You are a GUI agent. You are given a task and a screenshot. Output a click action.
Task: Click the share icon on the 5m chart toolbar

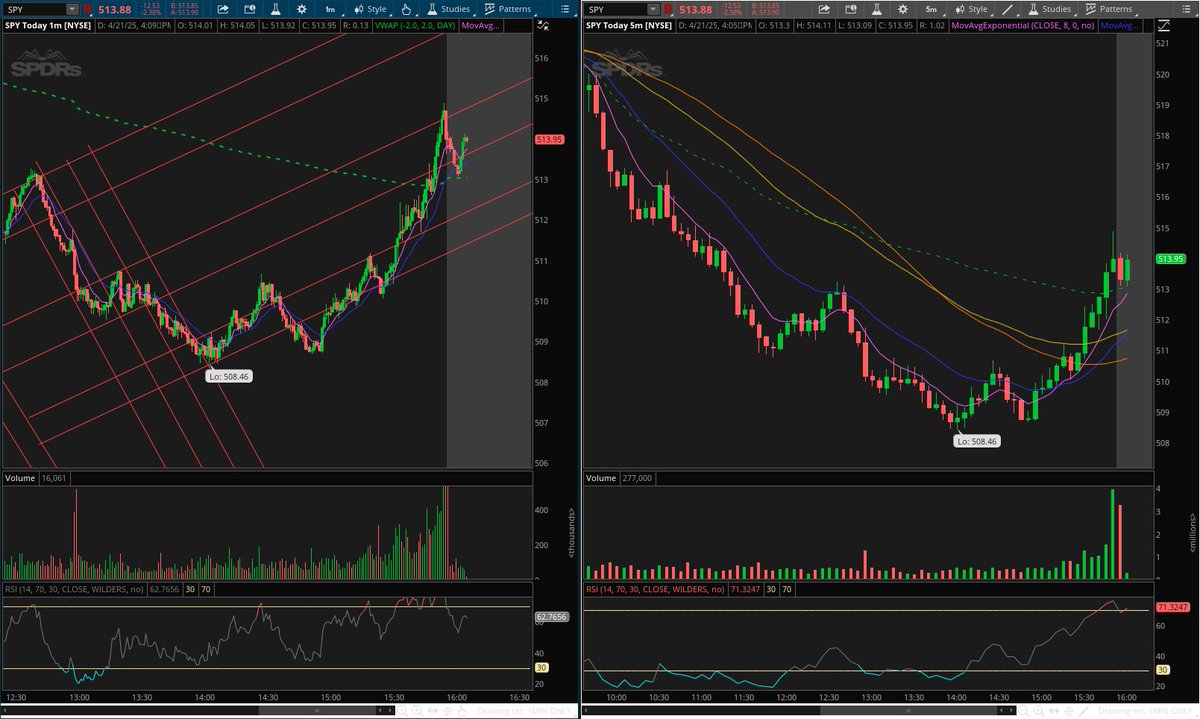click(824, 9)
